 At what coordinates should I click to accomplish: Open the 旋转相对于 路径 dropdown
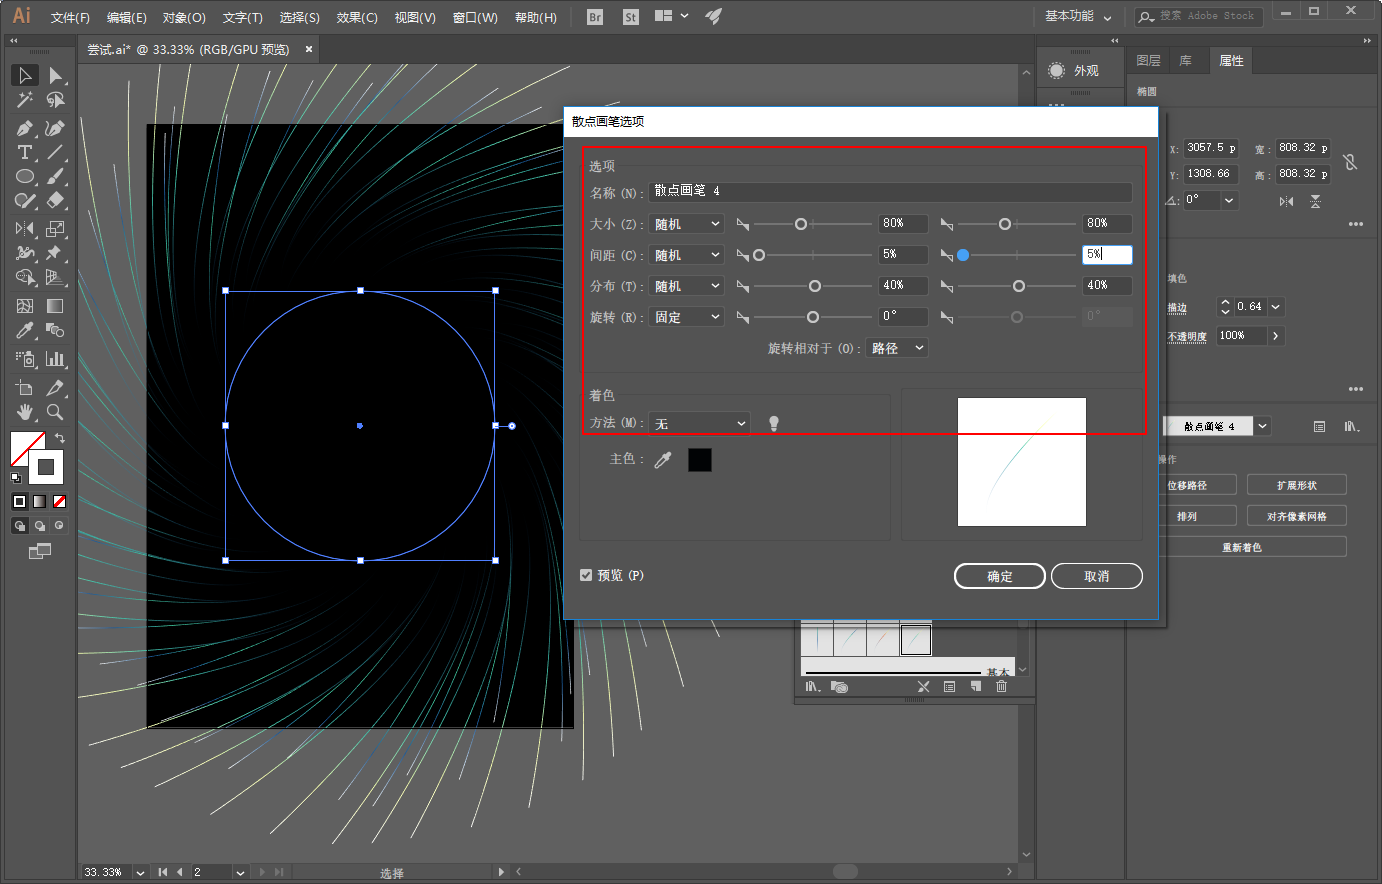(897, 348)
